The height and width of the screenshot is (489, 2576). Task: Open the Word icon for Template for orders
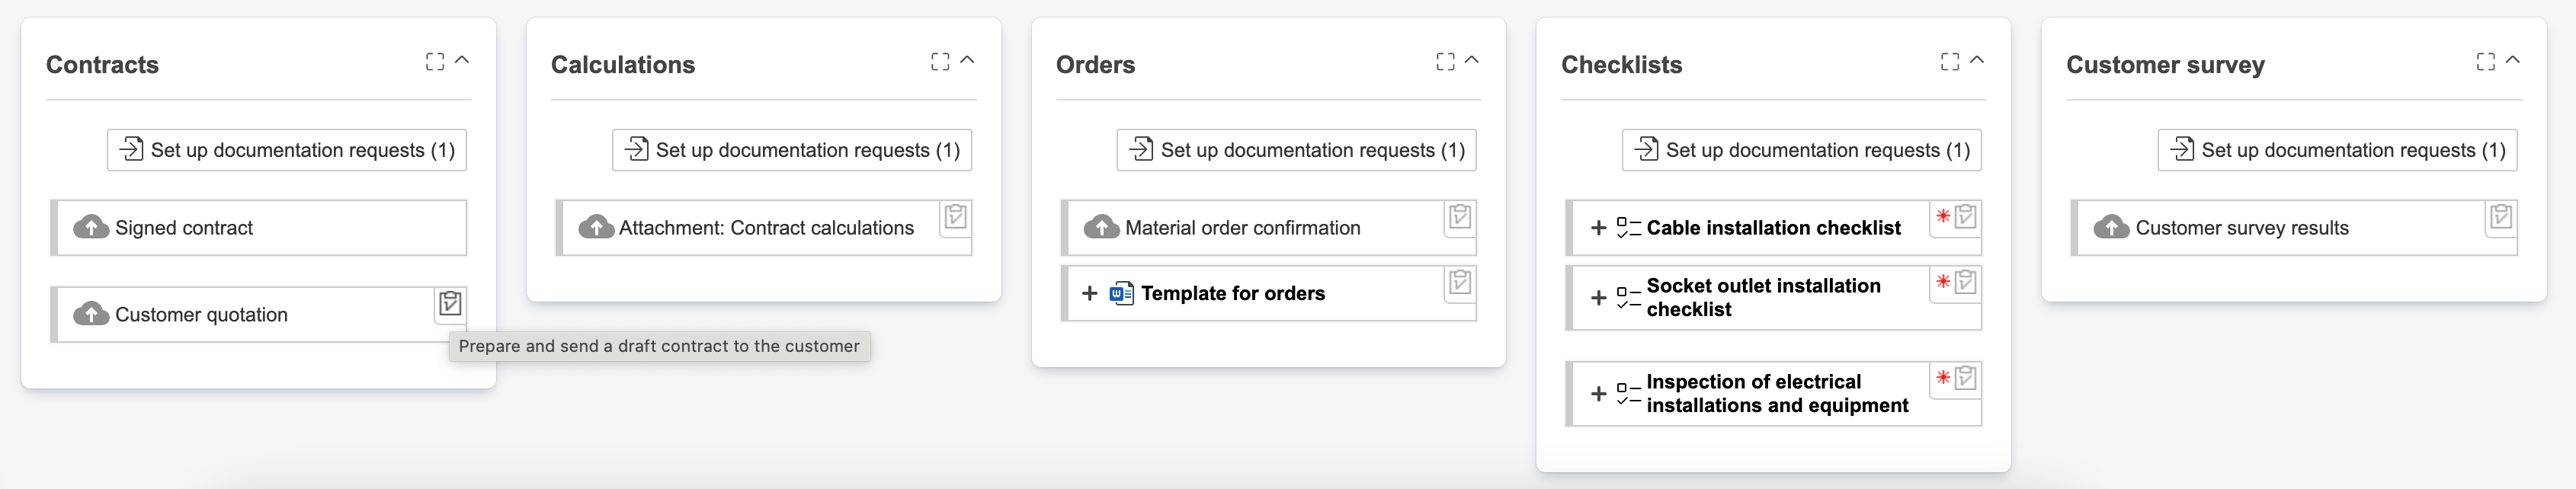(1121, 293)
